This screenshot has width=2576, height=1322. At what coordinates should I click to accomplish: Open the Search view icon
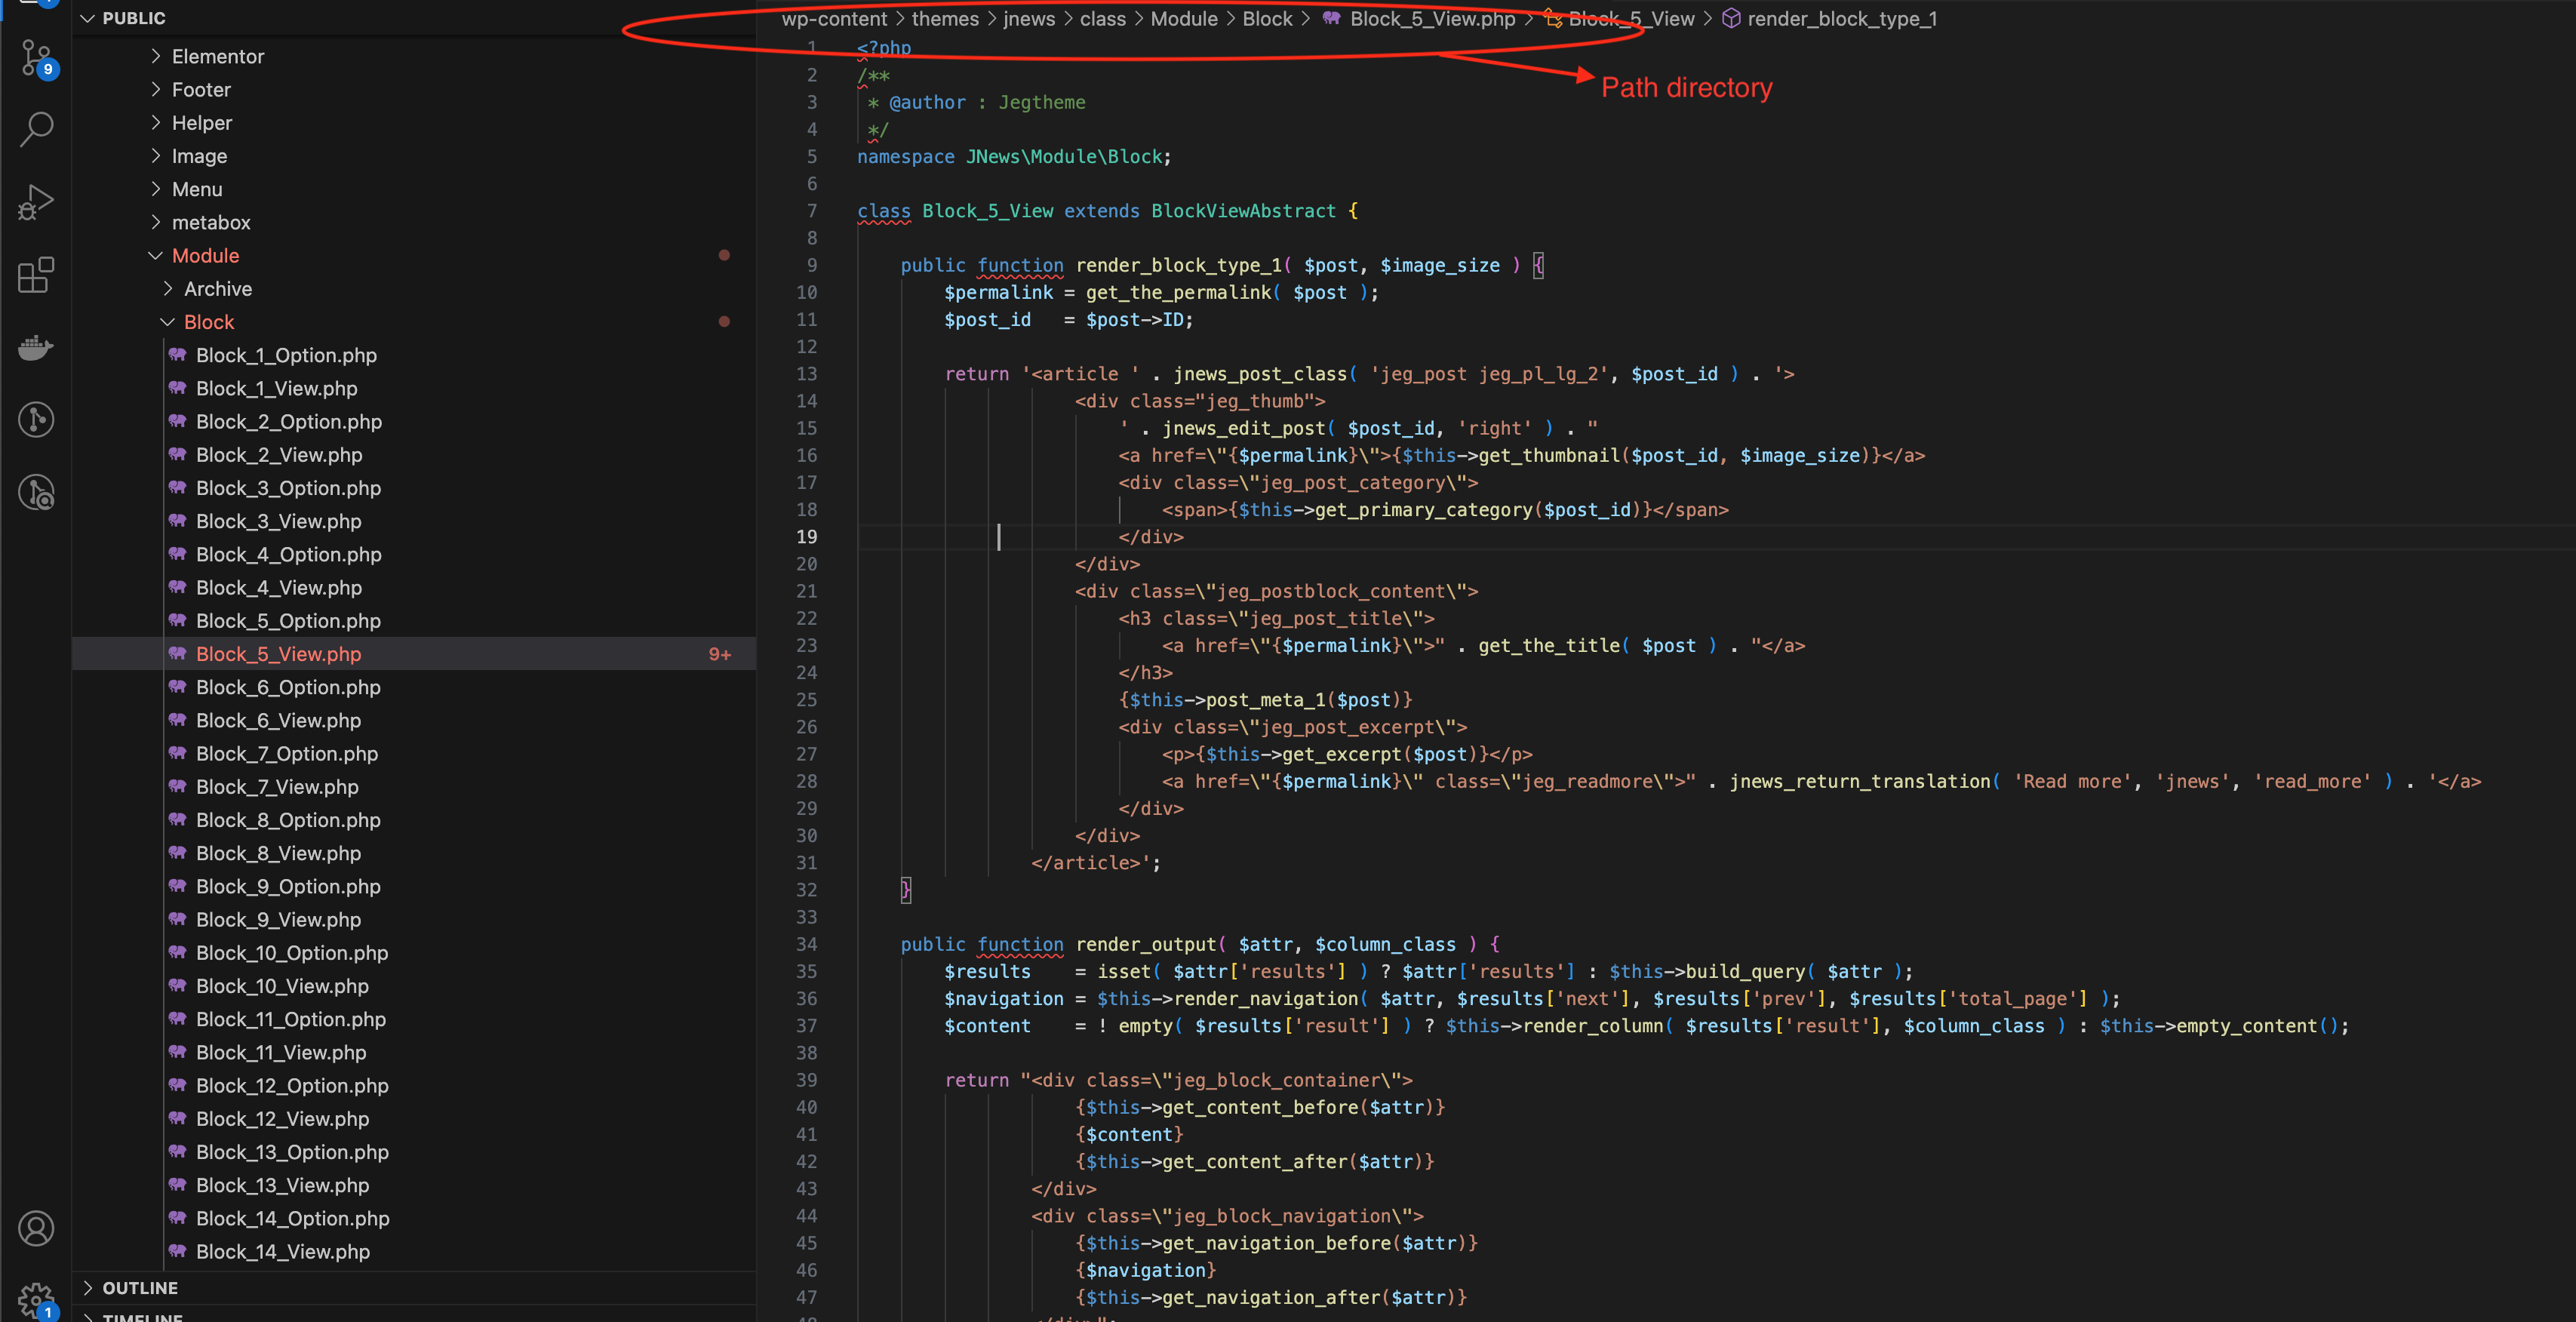[x=36, y=129]
